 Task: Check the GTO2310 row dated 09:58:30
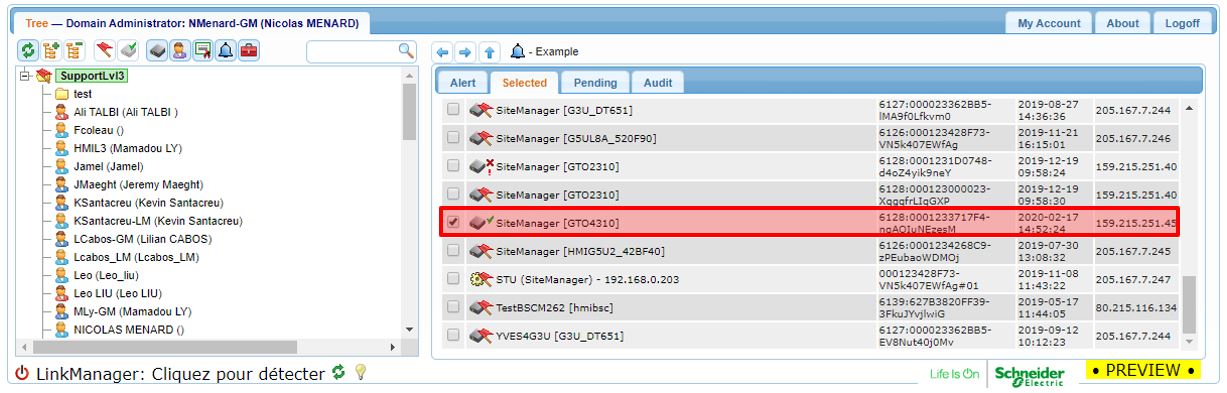pos(453,194)
